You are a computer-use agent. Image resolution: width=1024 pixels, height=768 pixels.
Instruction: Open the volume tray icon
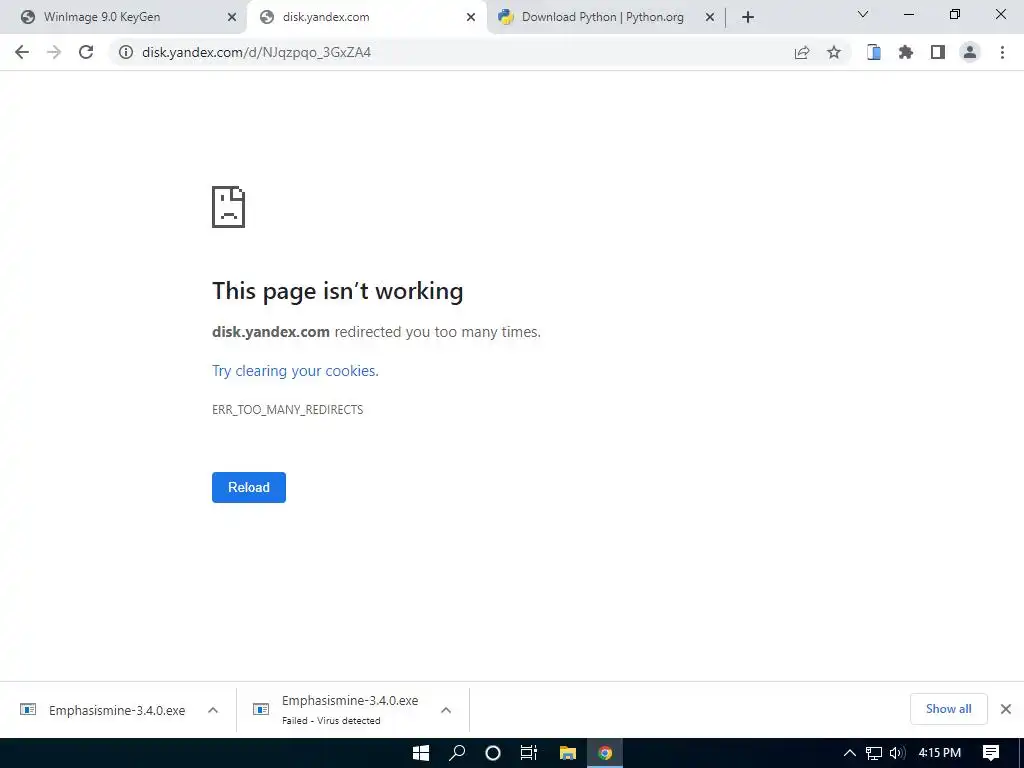(897, 753)
